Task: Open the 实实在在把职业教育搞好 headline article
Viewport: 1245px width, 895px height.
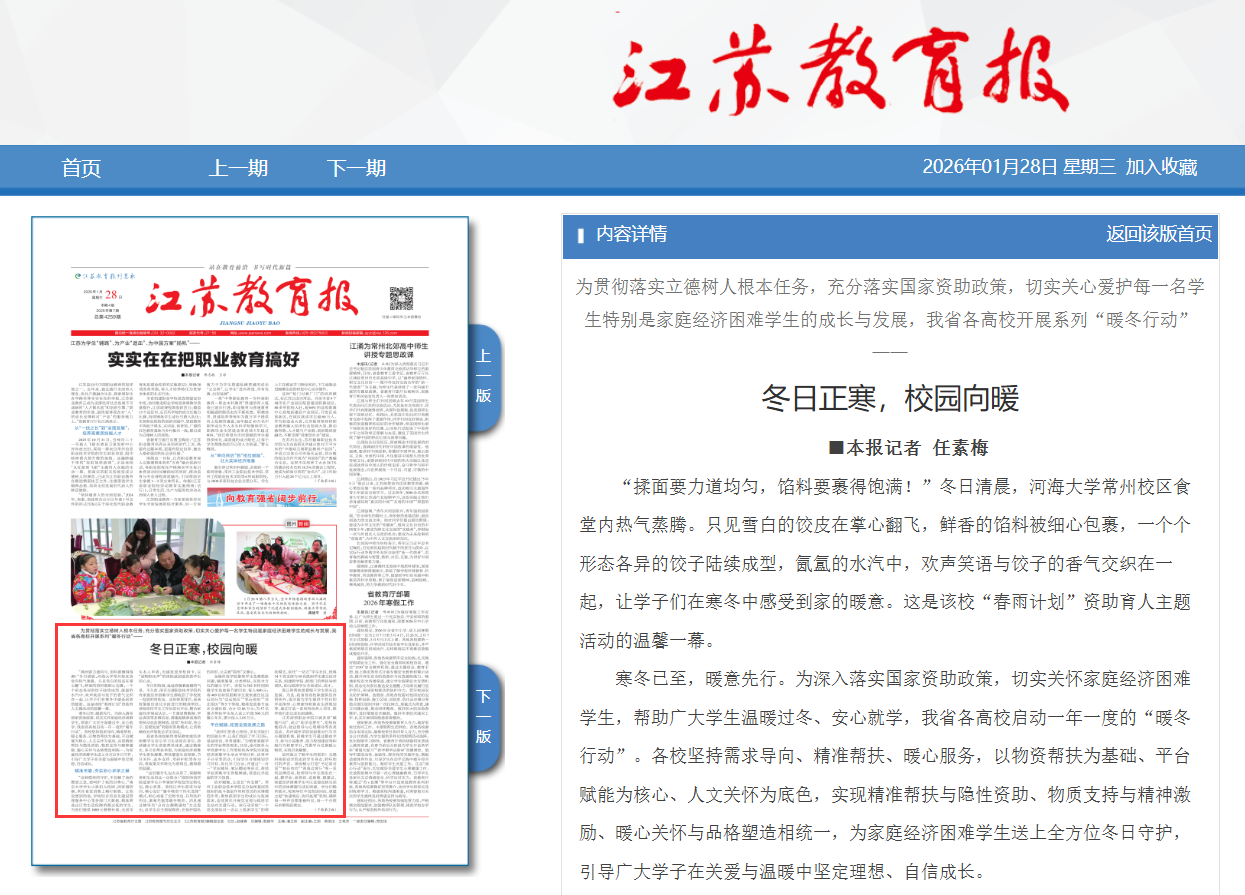Action: [x=203, y=359]
